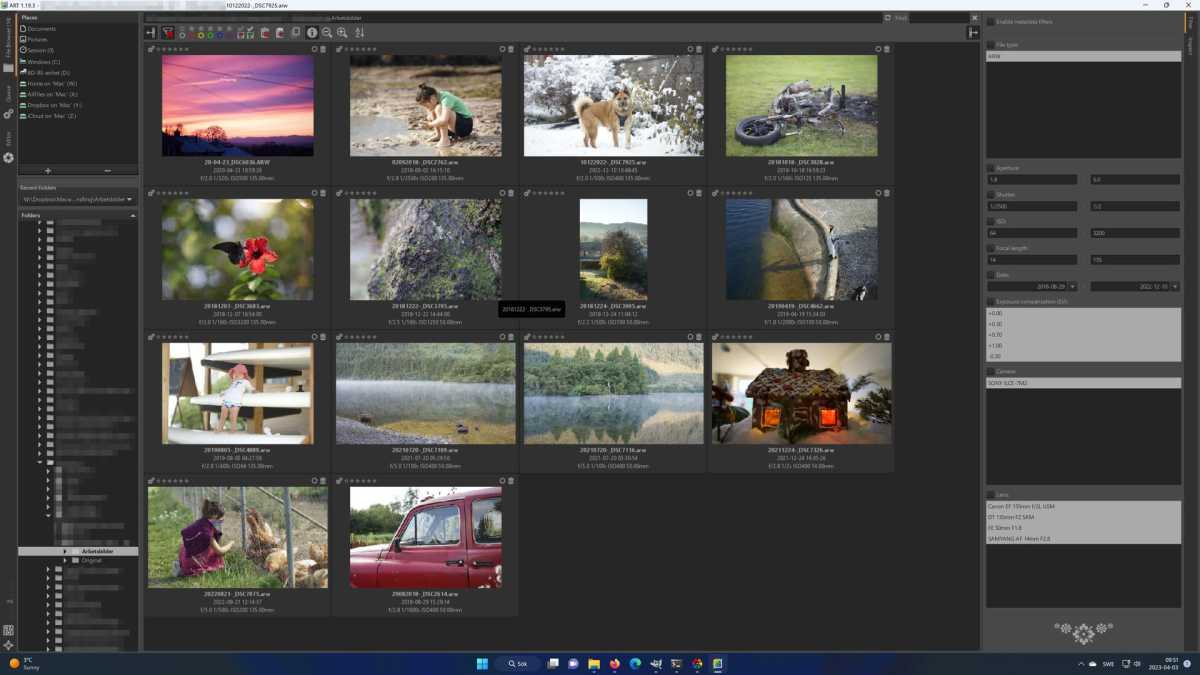Click trash icon on 02092018 _DSC2762.arw
The image size is (1200, 675).
pos(510,49)
